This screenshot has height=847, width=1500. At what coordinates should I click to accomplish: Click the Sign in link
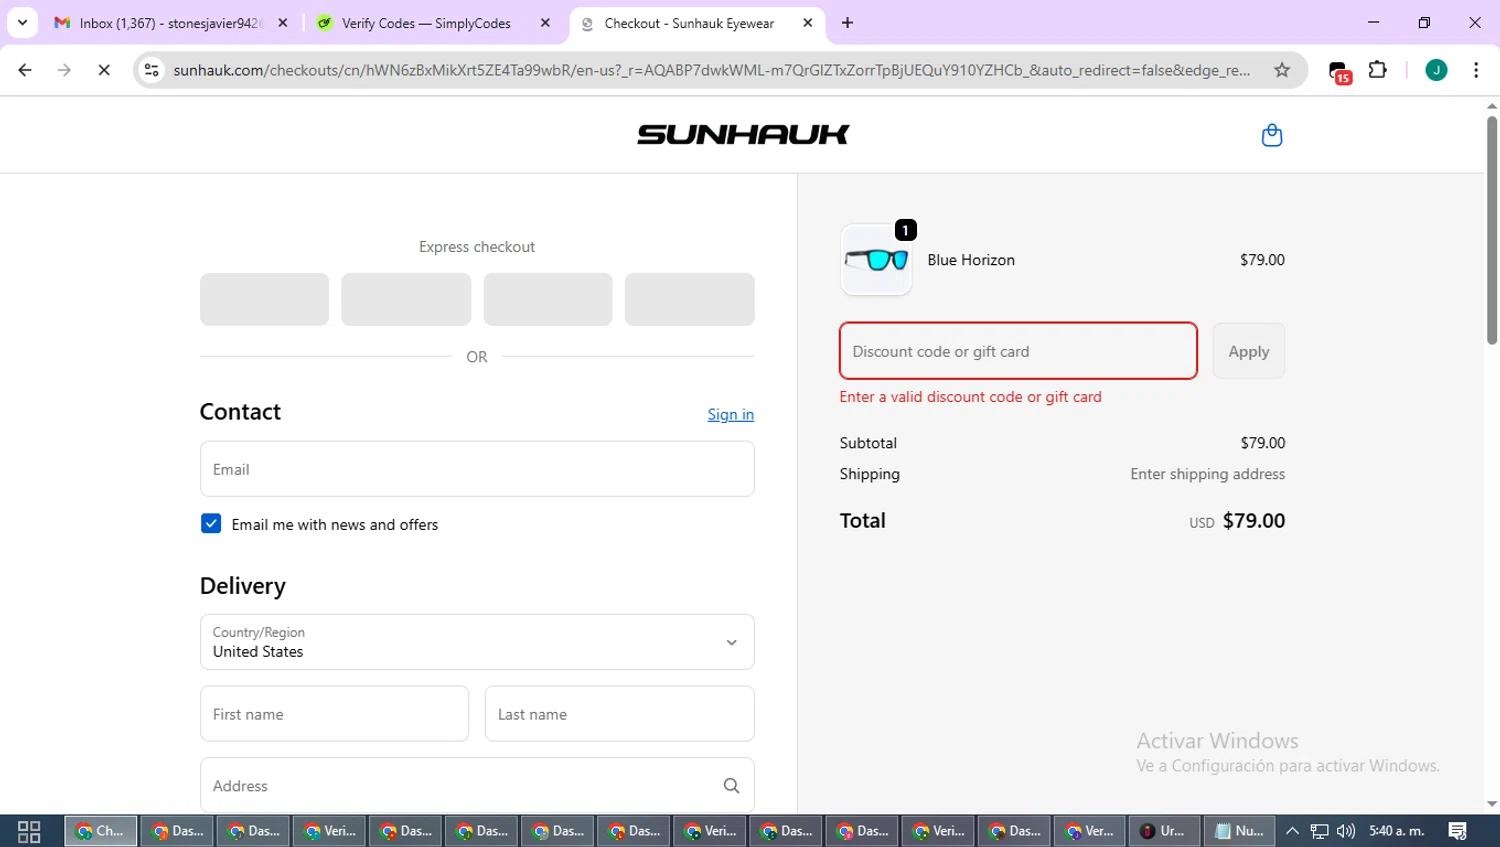coord(730,414)
